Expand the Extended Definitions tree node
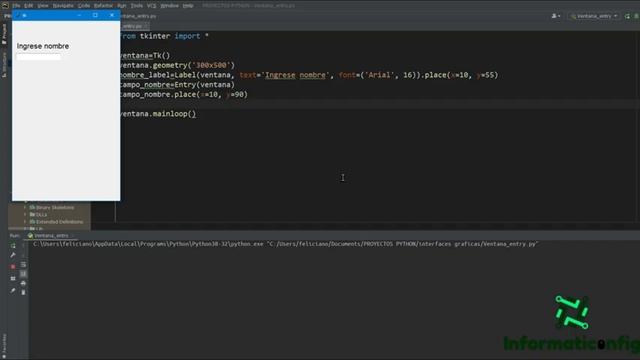The image size is (640, 360). point(25,222)
